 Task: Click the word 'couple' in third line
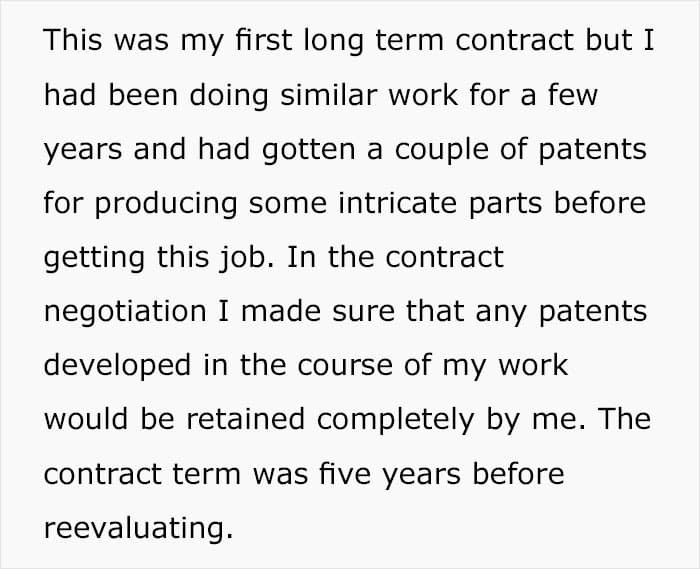pos(441,149)
